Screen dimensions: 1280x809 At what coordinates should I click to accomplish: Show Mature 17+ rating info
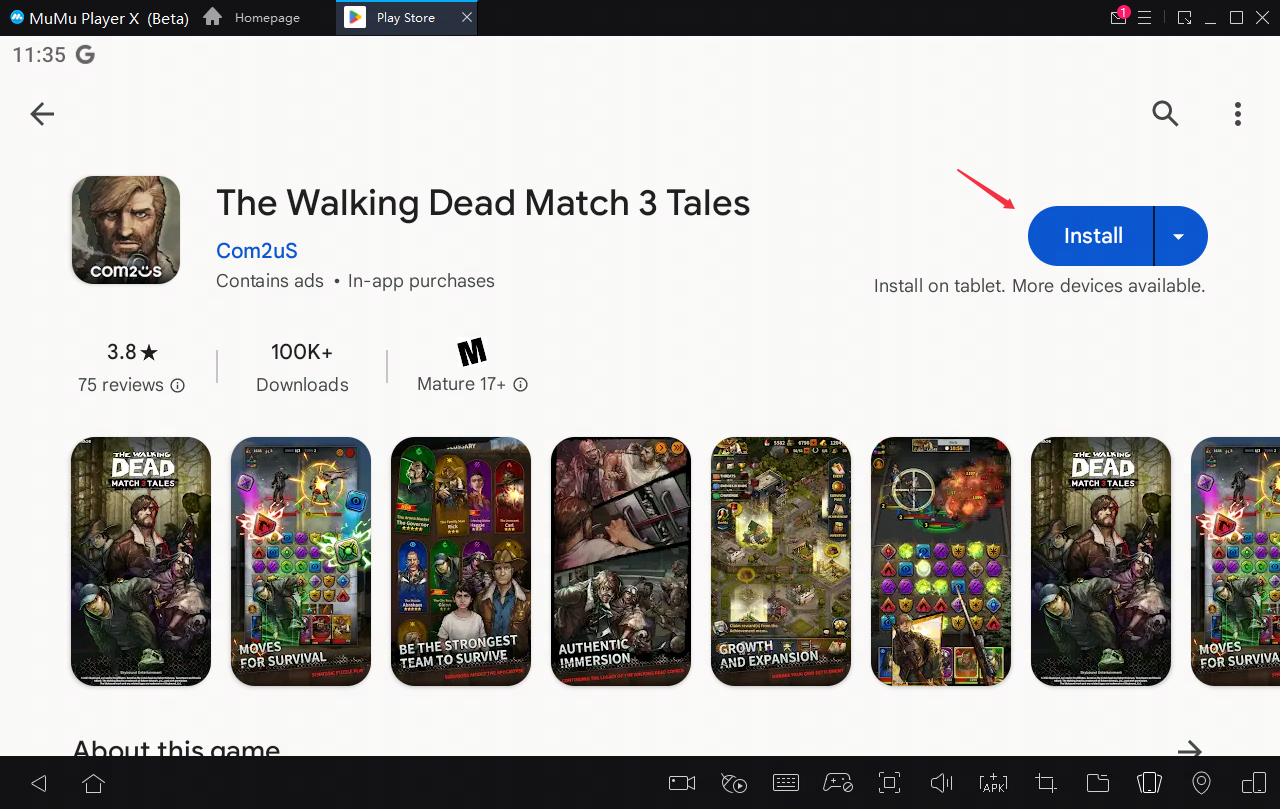pyautogui.click(x=520, y=385)
